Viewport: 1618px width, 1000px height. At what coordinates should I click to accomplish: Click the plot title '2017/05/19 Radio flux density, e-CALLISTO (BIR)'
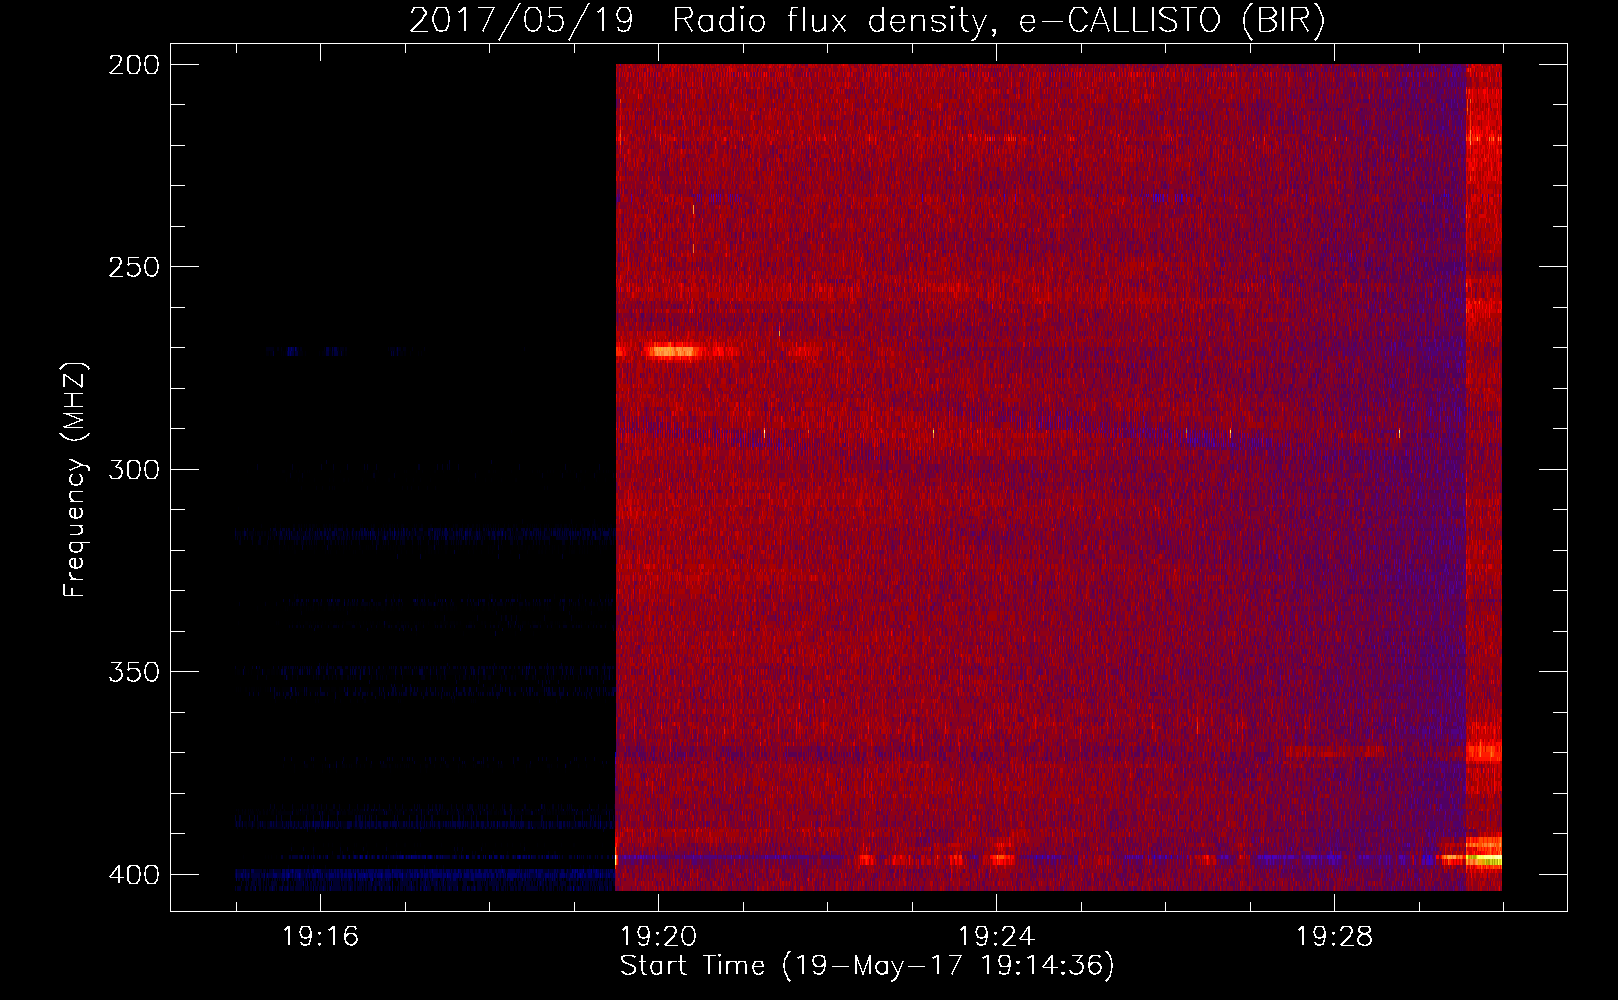point(867,20)
